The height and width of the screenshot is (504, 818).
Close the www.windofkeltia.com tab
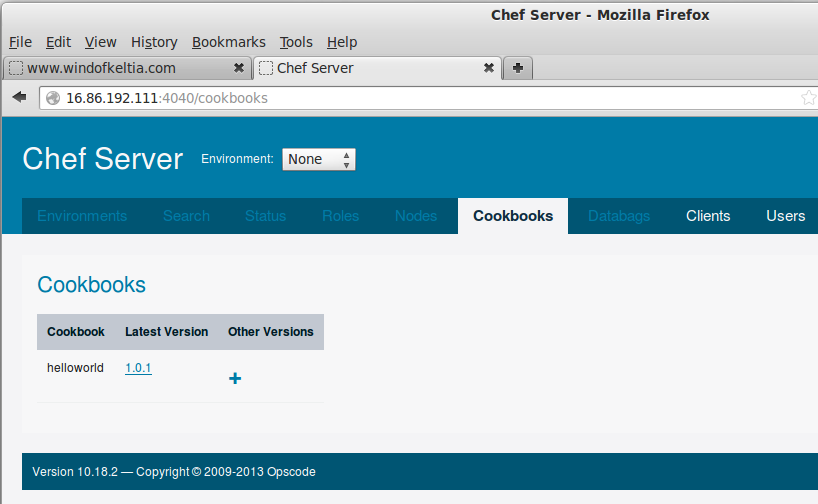tap(238, 68)
